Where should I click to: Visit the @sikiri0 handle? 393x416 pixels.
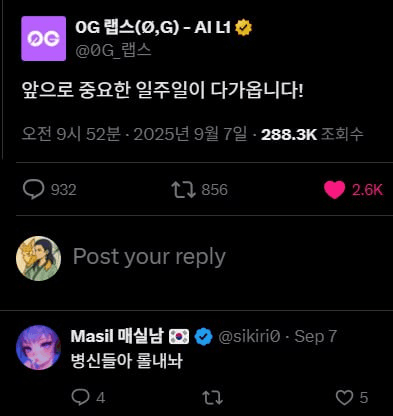tap(249, 336)
